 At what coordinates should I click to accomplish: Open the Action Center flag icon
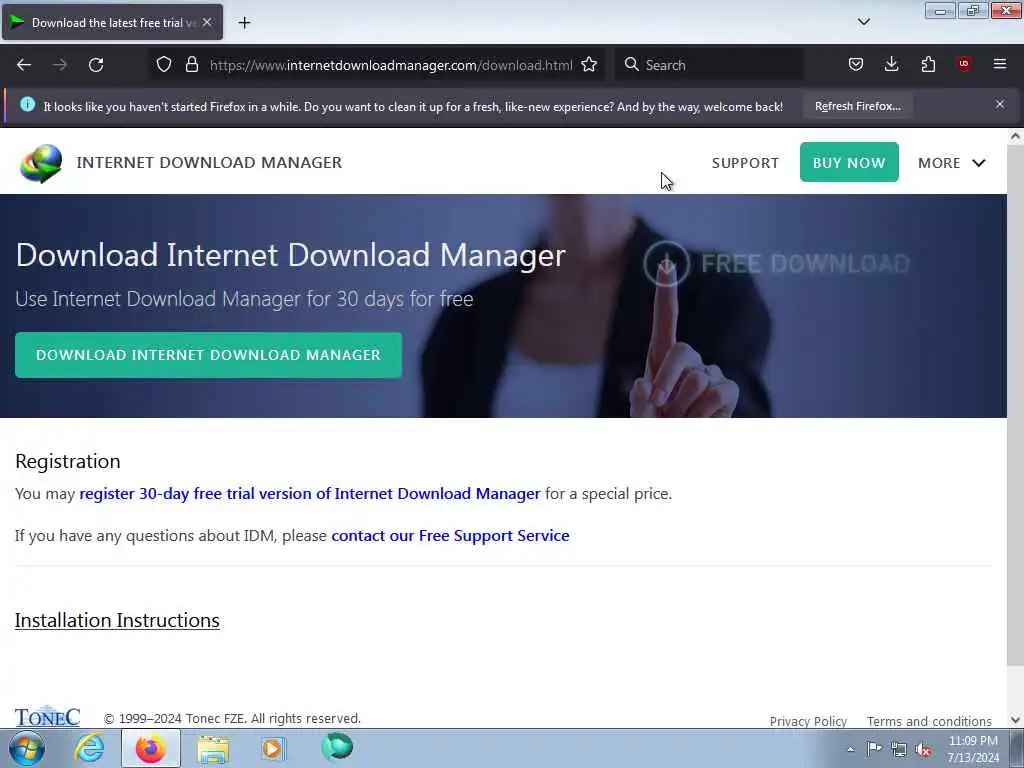874,749
